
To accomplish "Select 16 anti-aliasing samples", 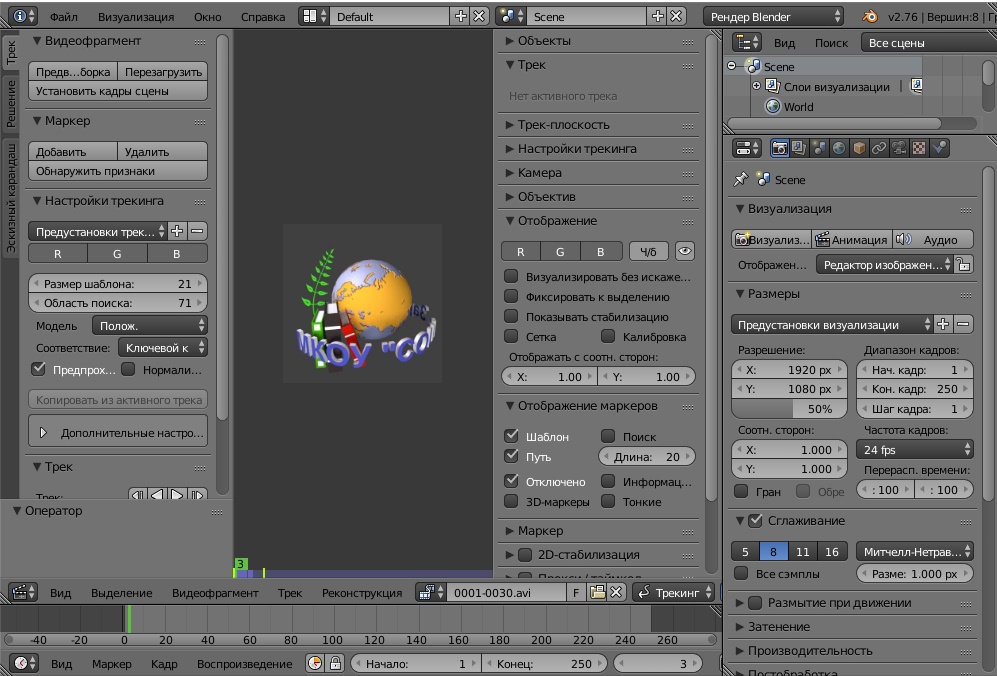I will pos(832,551).
